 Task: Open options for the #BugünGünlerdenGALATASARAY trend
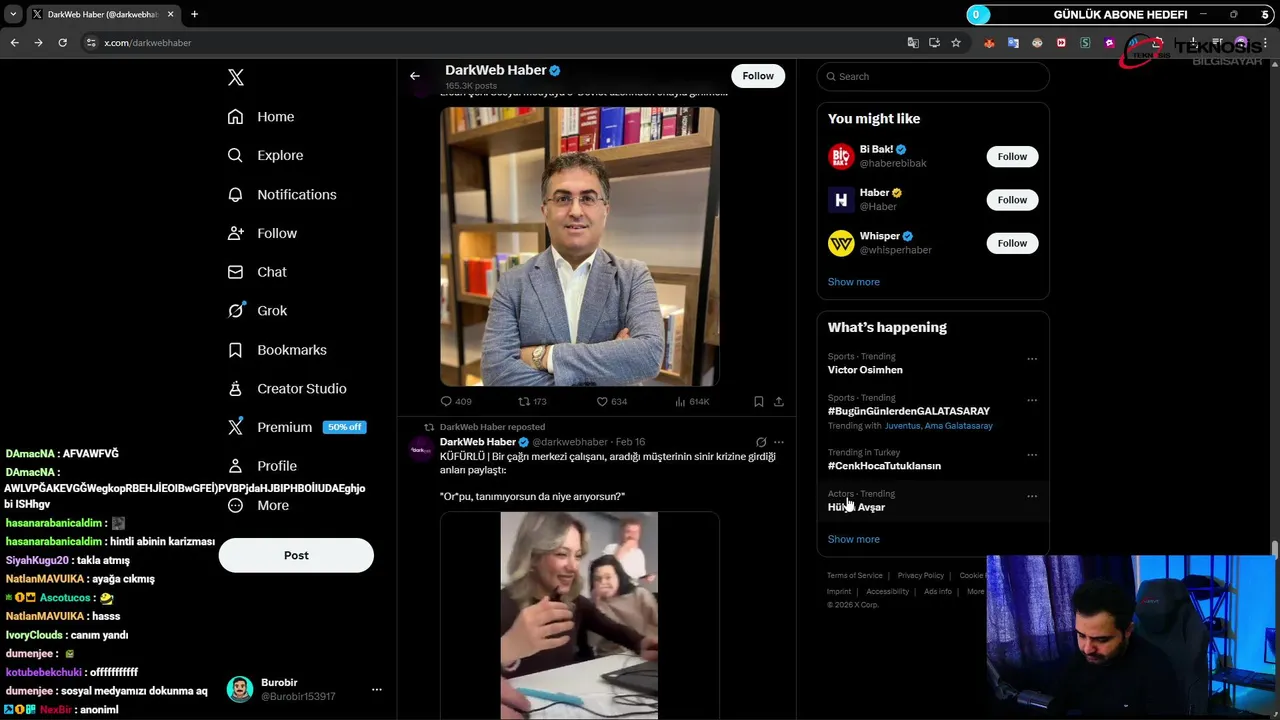pyautogui.click(x=1032, y=400)
